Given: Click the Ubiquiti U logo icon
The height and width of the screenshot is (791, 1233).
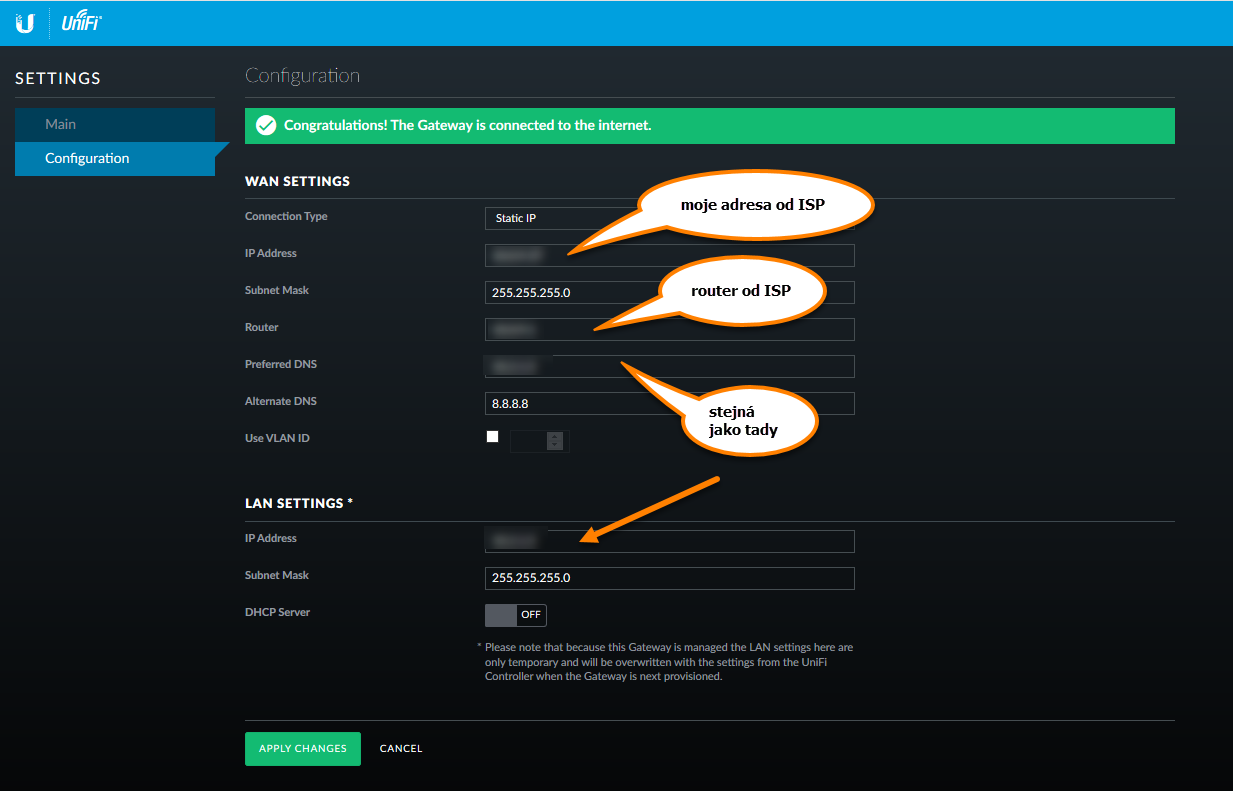Looking at the screenshot, I should pyautogui.click(x=25, y=23).
